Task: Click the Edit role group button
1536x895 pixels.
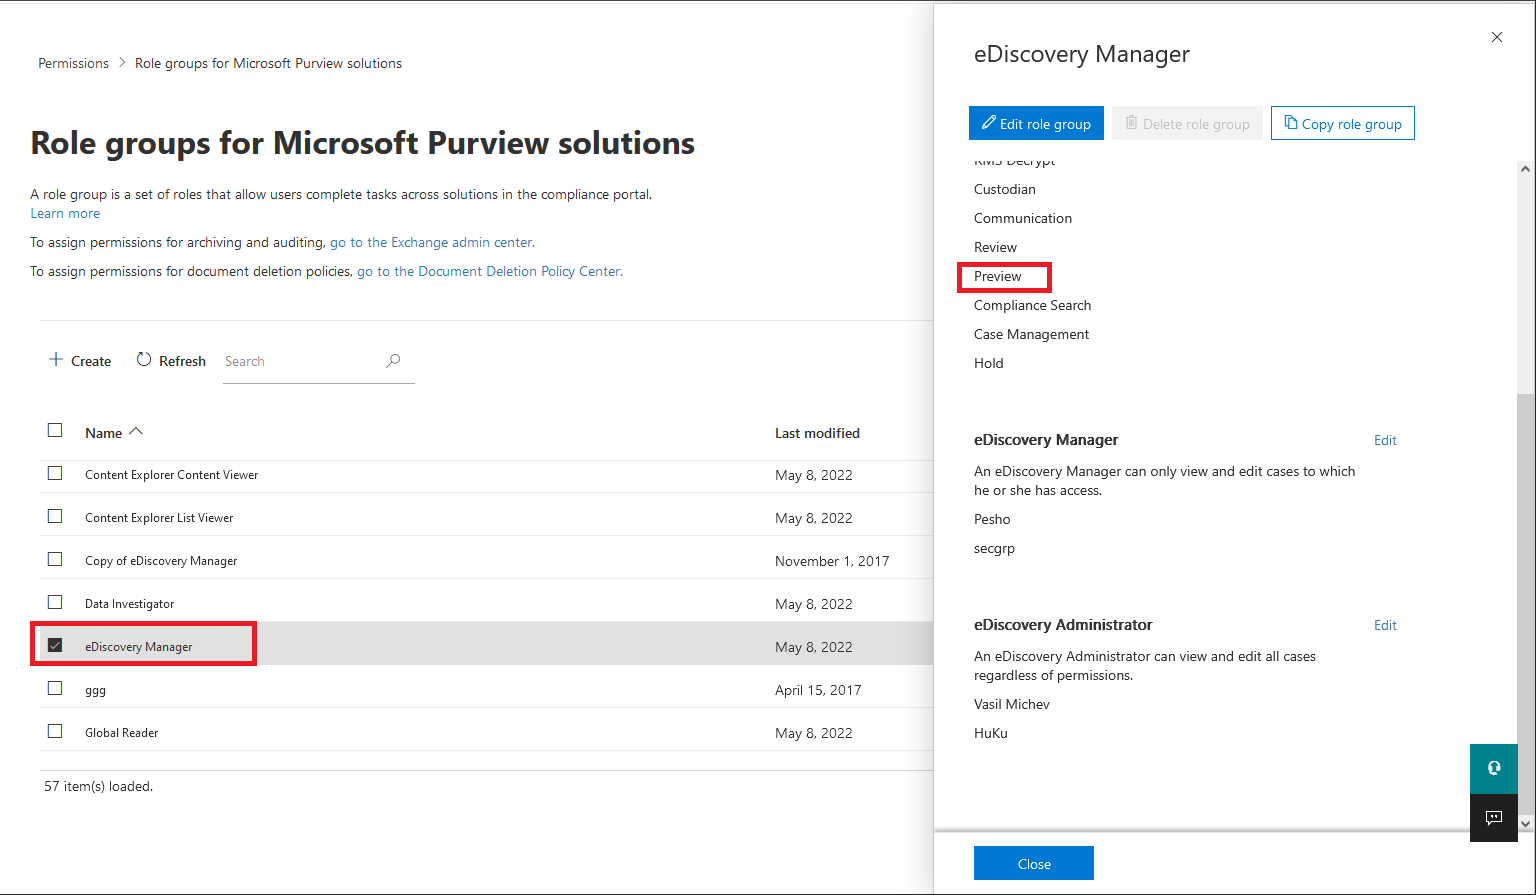Action: (1036, 123)
